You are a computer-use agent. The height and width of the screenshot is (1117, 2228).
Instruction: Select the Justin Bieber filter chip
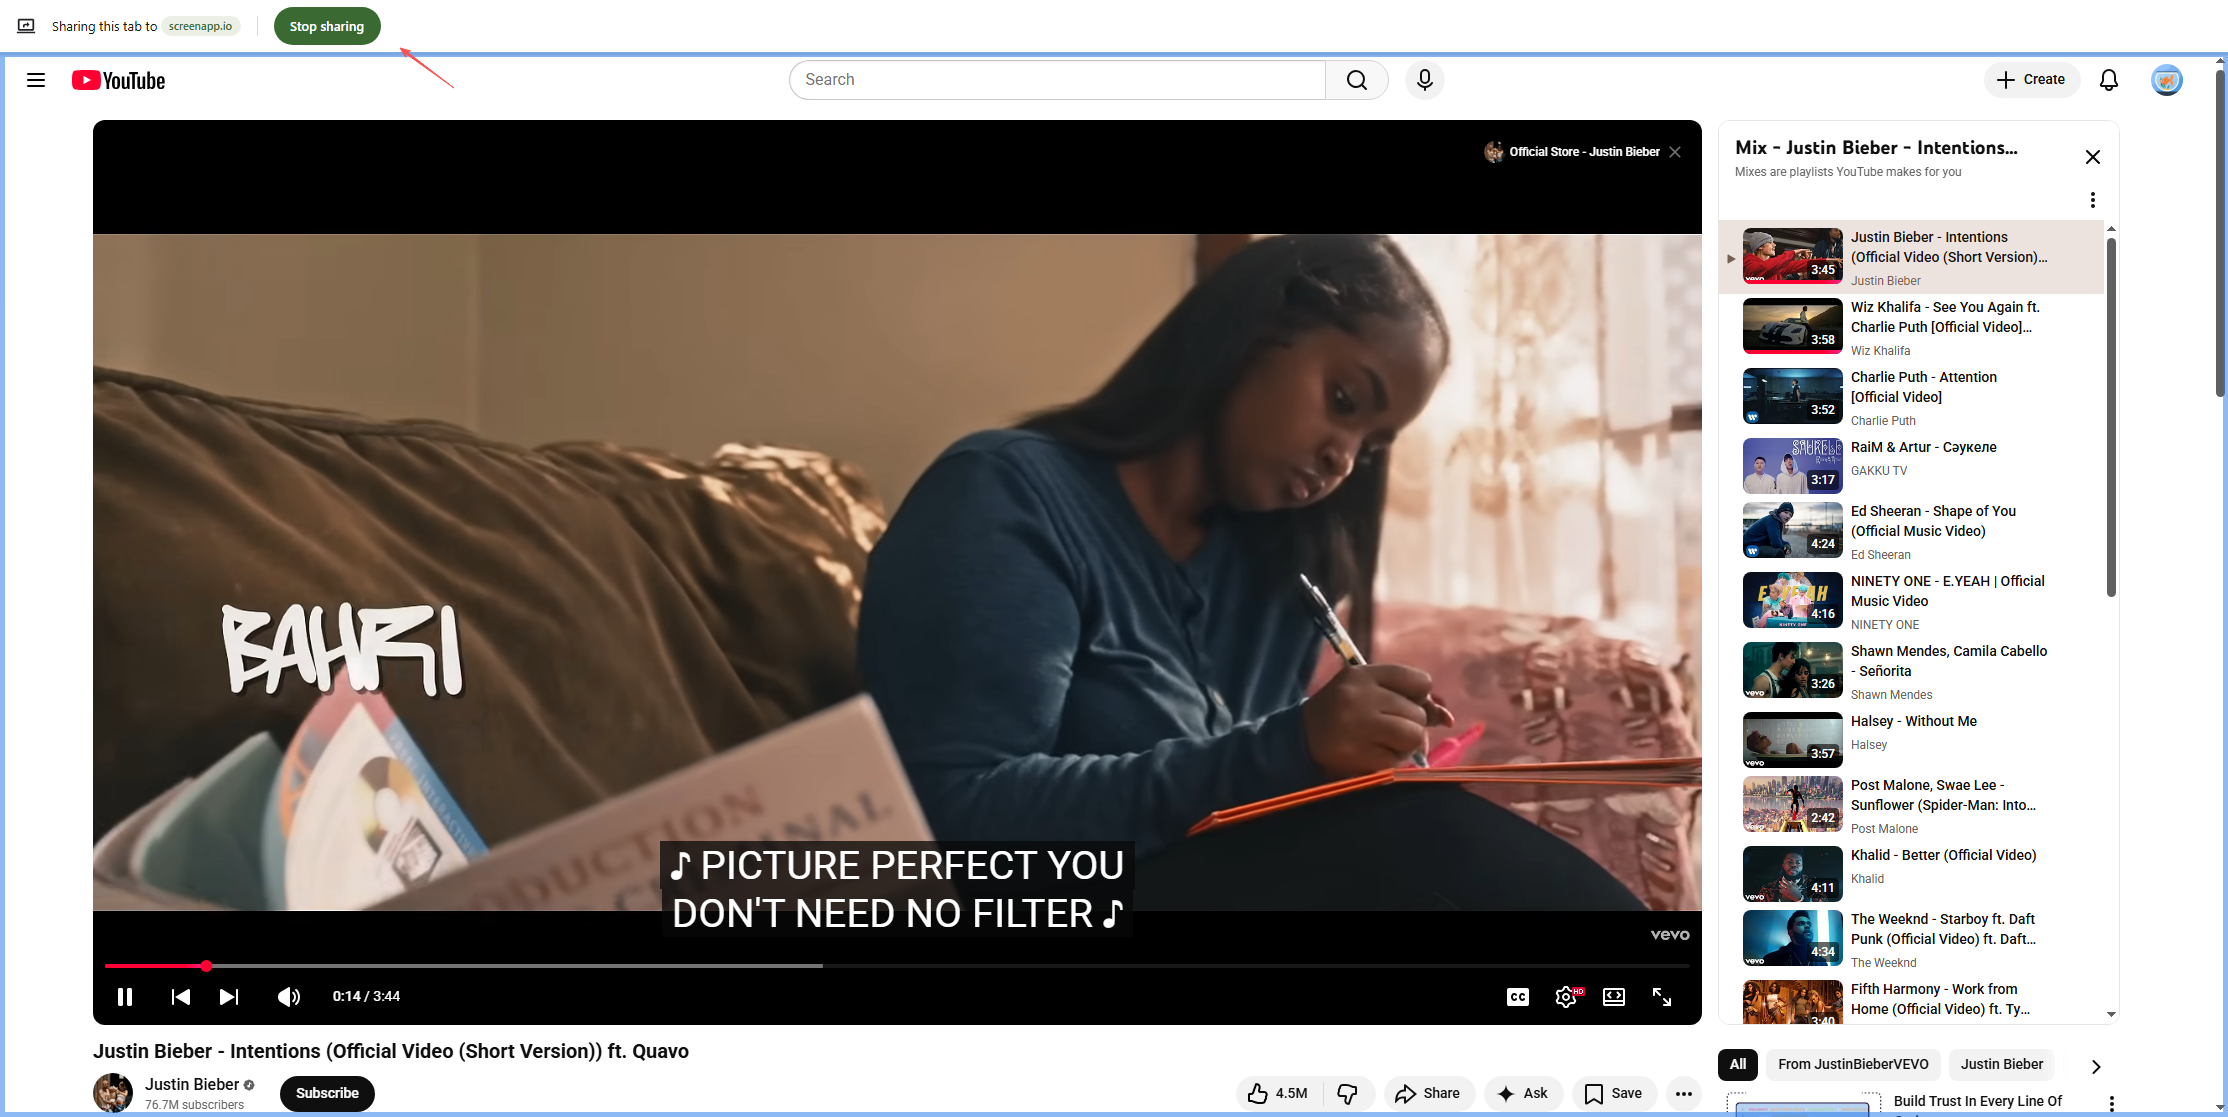tap(2001, 1064)
